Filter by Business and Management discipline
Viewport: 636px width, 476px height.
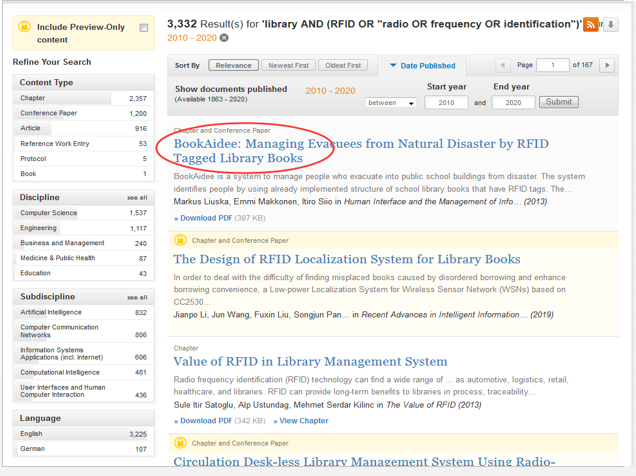(x=84, y=243)
